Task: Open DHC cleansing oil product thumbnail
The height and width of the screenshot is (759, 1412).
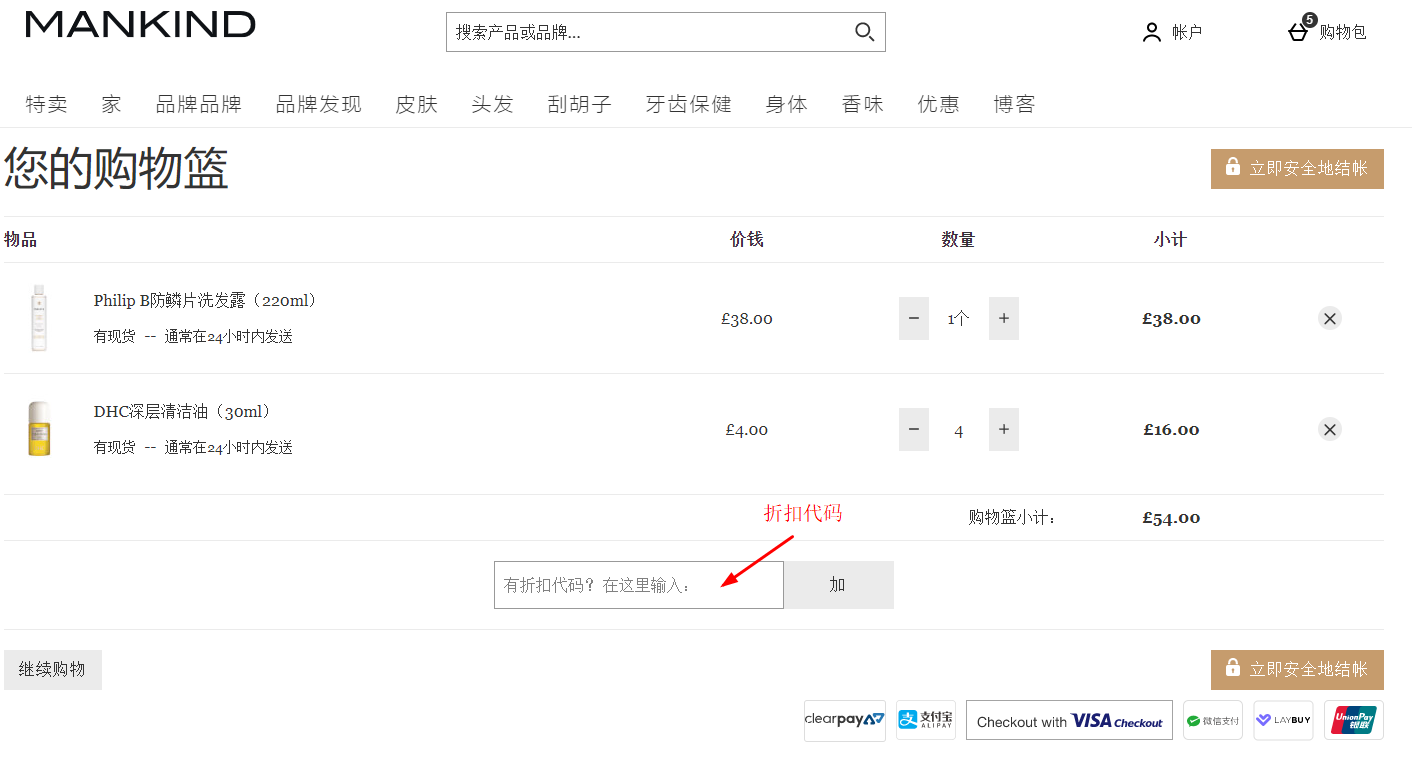Action: [39, 429]
